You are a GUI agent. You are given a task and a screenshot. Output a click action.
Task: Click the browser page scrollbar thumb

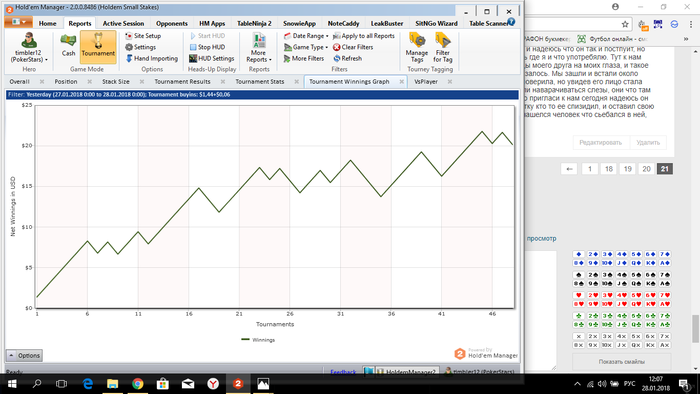696,328
